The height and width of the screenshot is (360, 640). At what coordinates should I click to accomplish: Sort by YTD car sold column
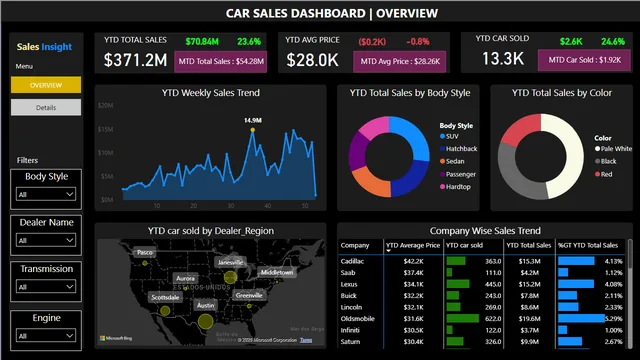coord(464,245)
